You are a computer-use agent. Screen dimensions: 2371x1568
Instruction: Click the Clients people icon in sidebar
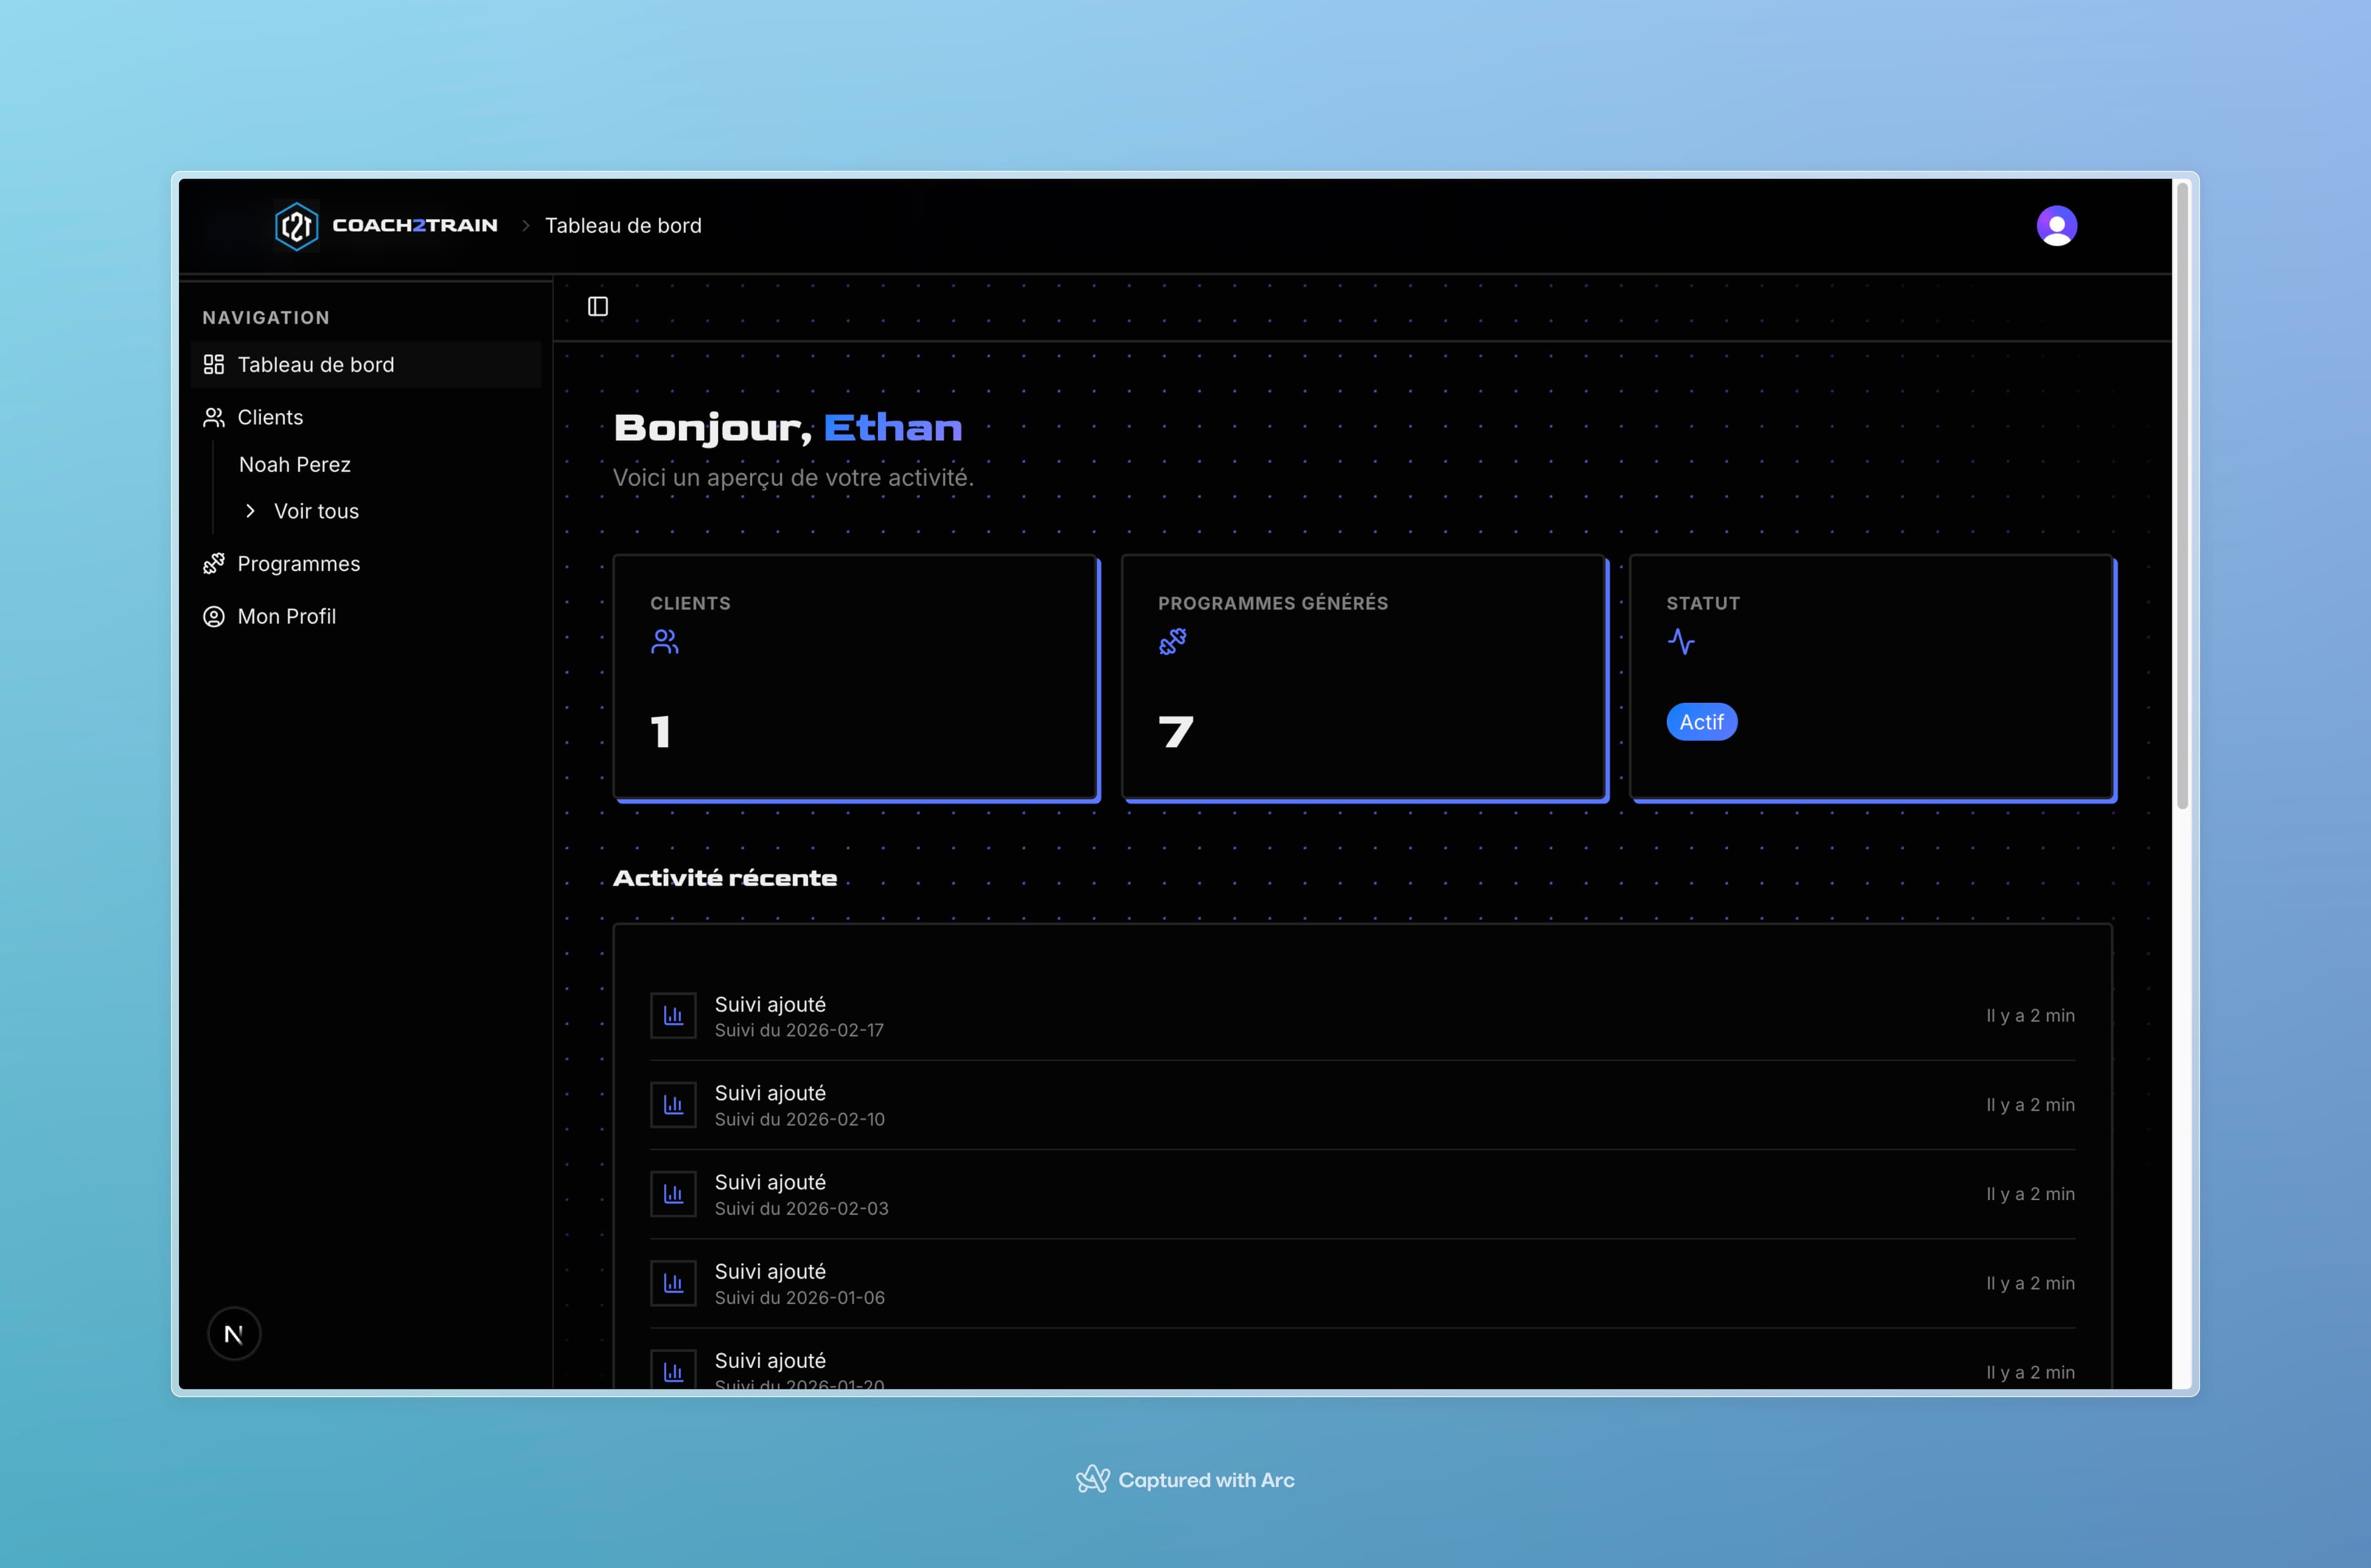coord(214,418)
